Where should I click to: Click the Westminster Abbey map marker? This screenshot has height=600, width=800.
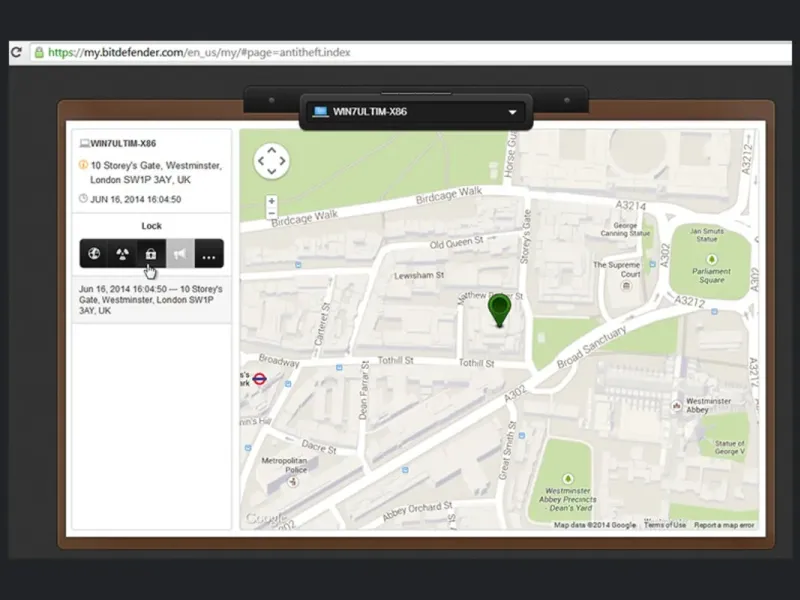(x=677, y=406)
